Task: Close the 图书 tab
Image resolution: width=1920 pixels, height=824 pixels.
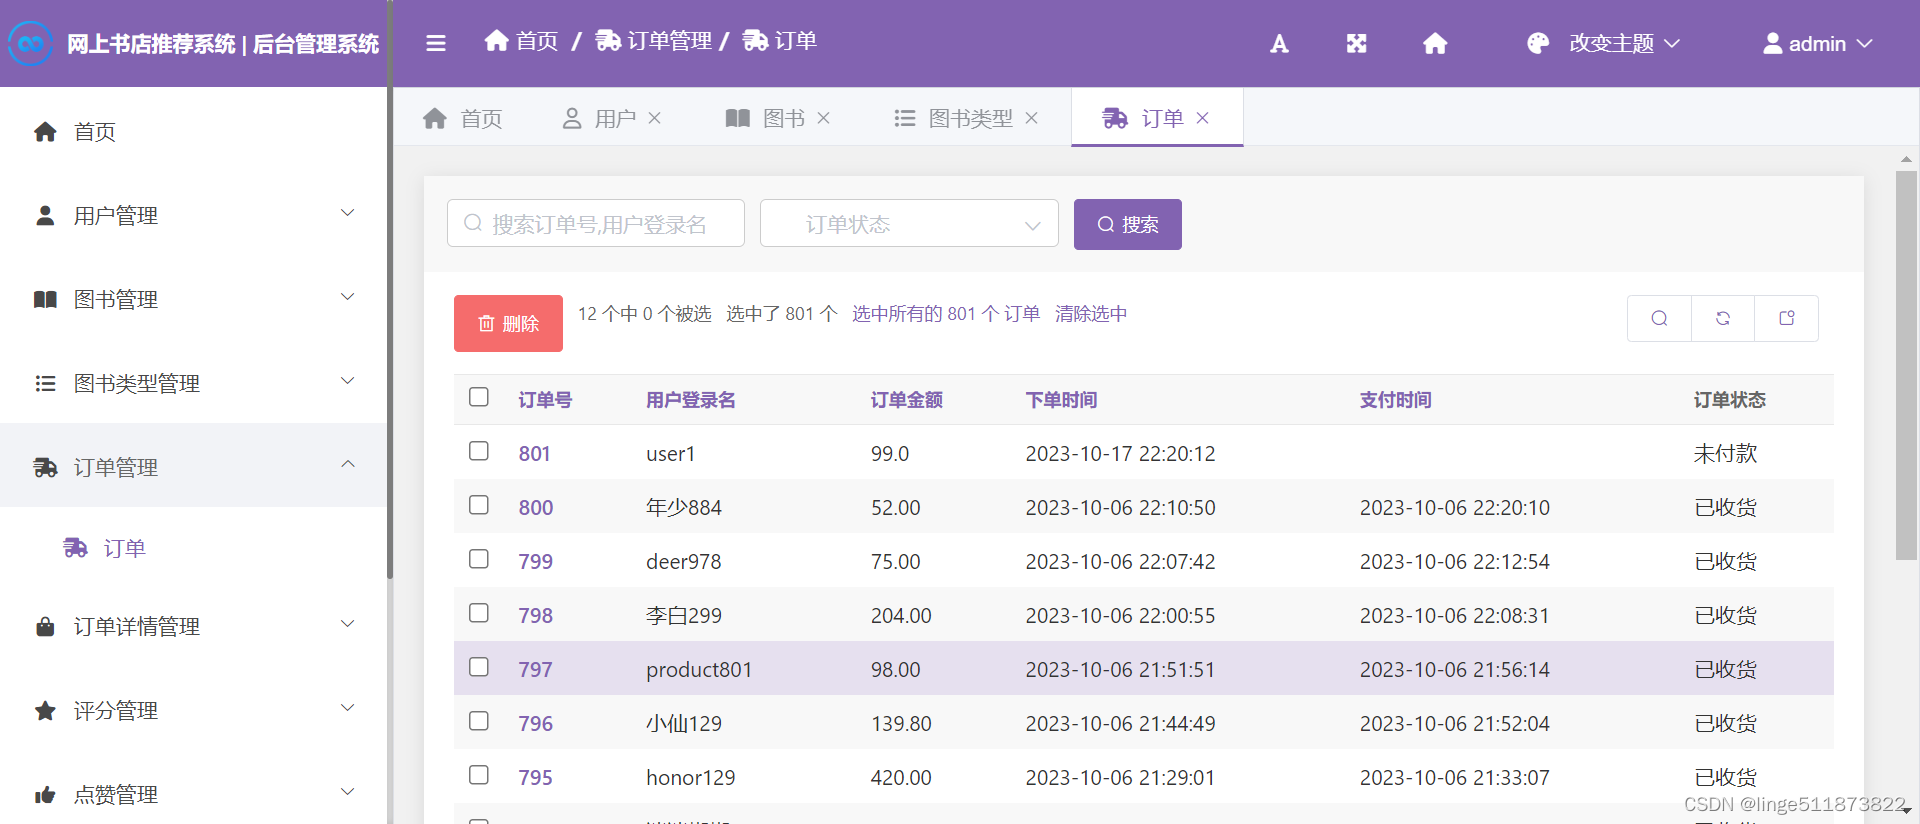Action: tap(823, 118)
